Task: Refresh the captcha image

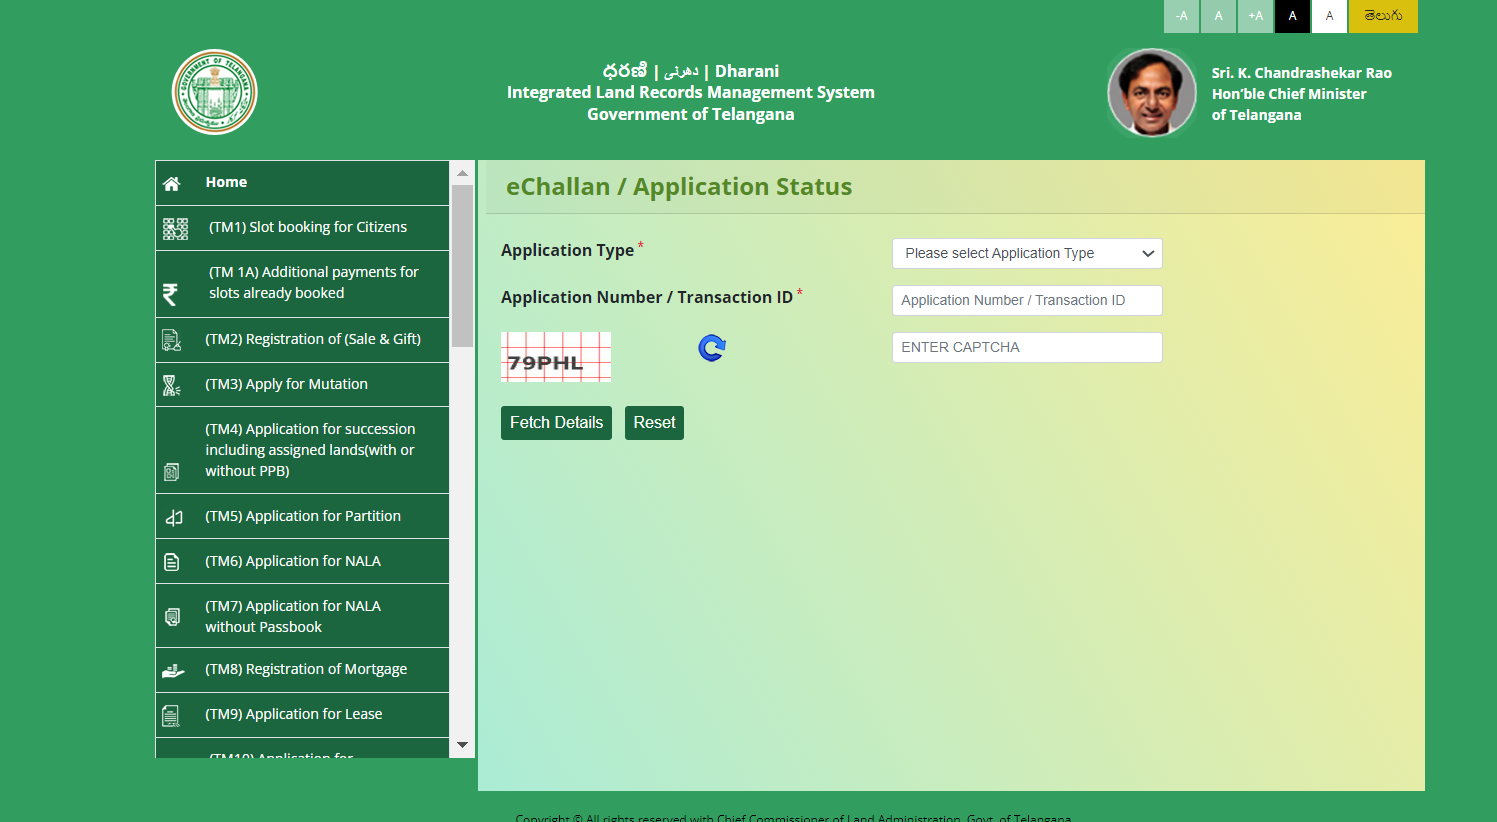Action: coord(711,348)
